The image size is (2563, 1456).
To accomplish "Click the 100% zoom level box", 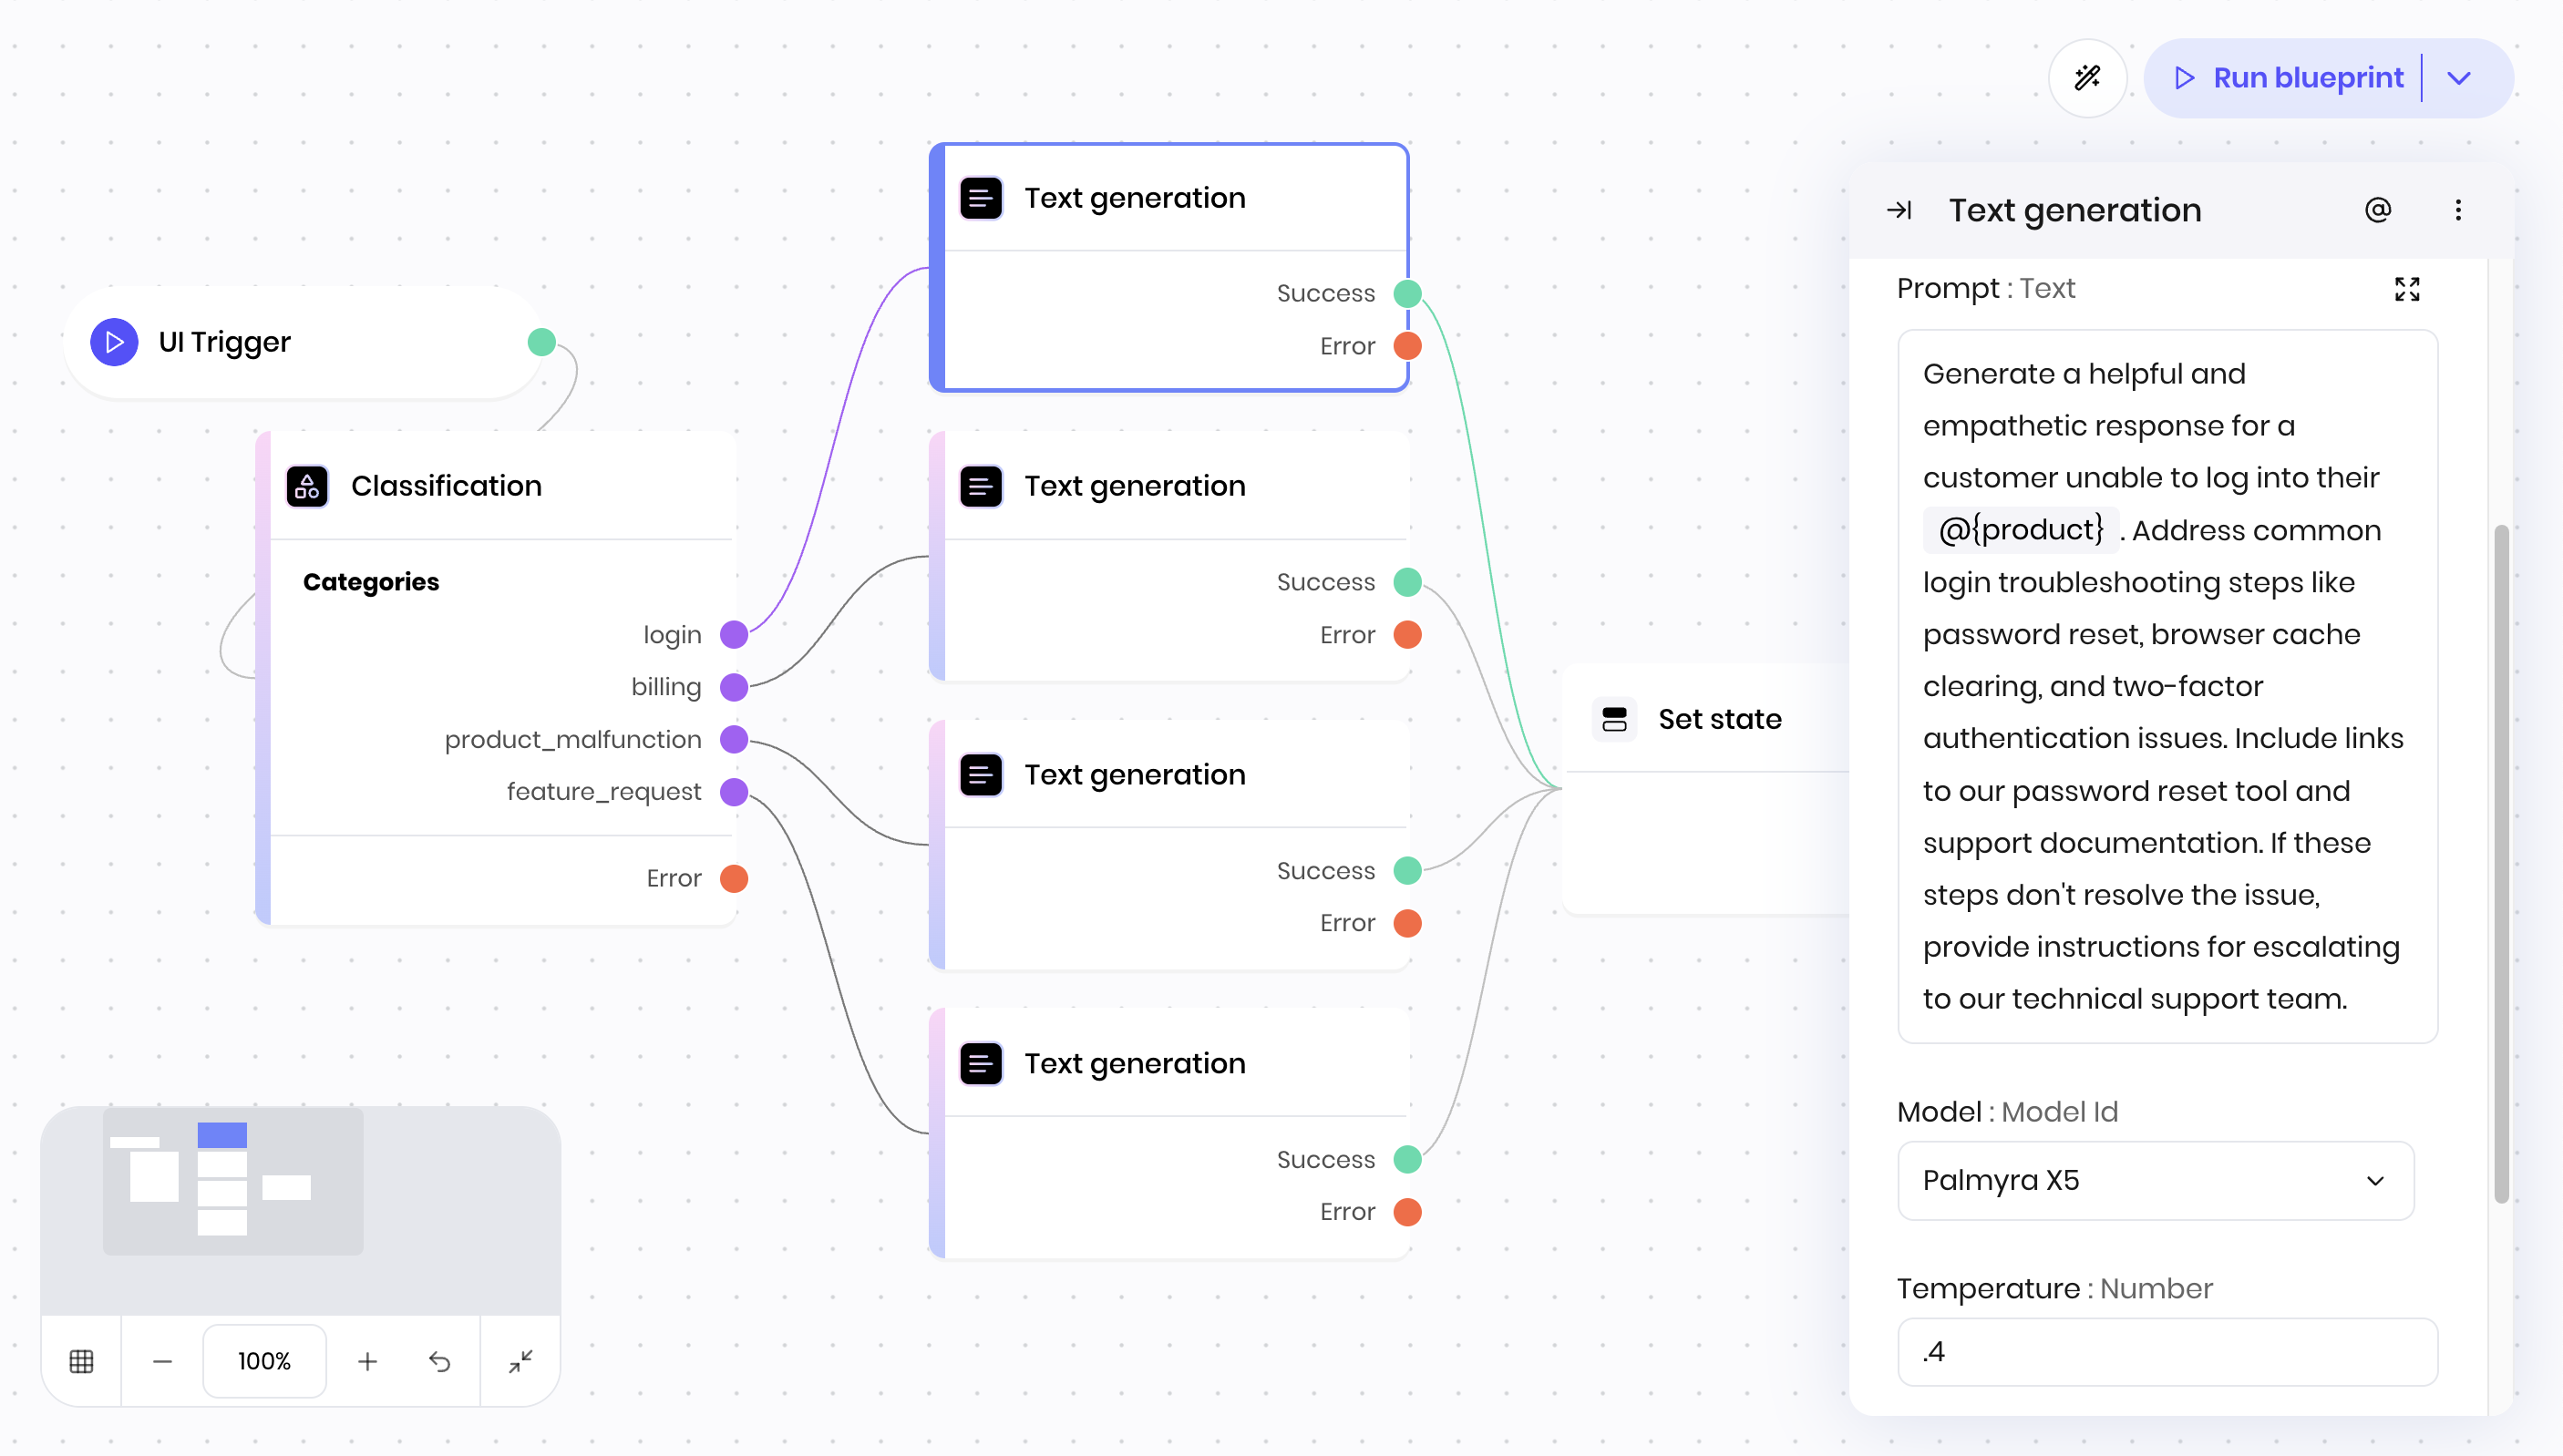I will tap(264, 1361).
